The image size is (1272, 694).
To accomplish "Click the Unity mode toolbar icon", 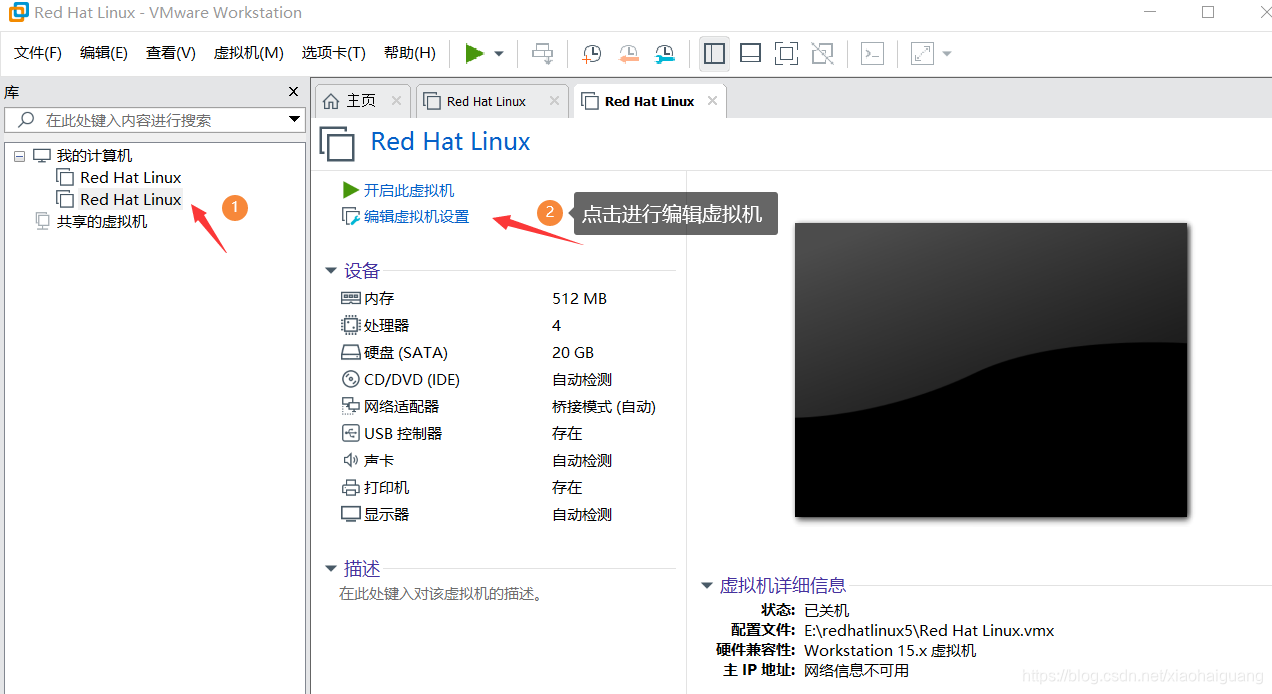I will [x=822, y=53].
